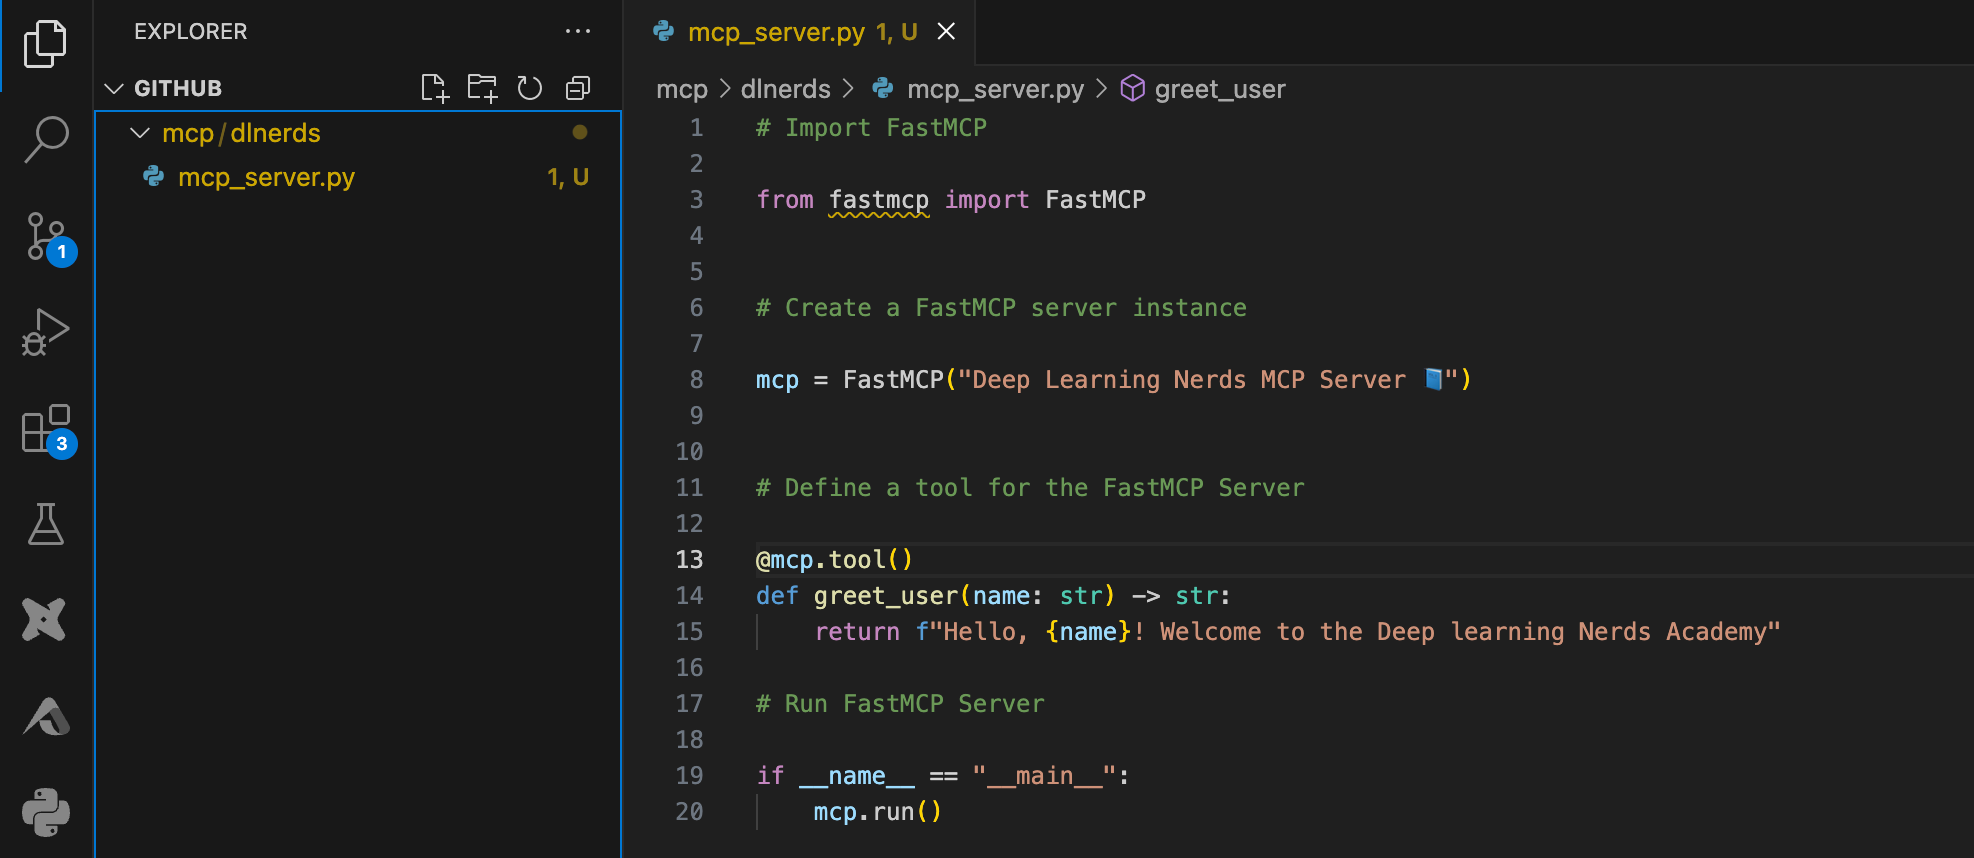Collapse the mcp/dlnerds folder

pyautogui.click(x=140, y=133)
